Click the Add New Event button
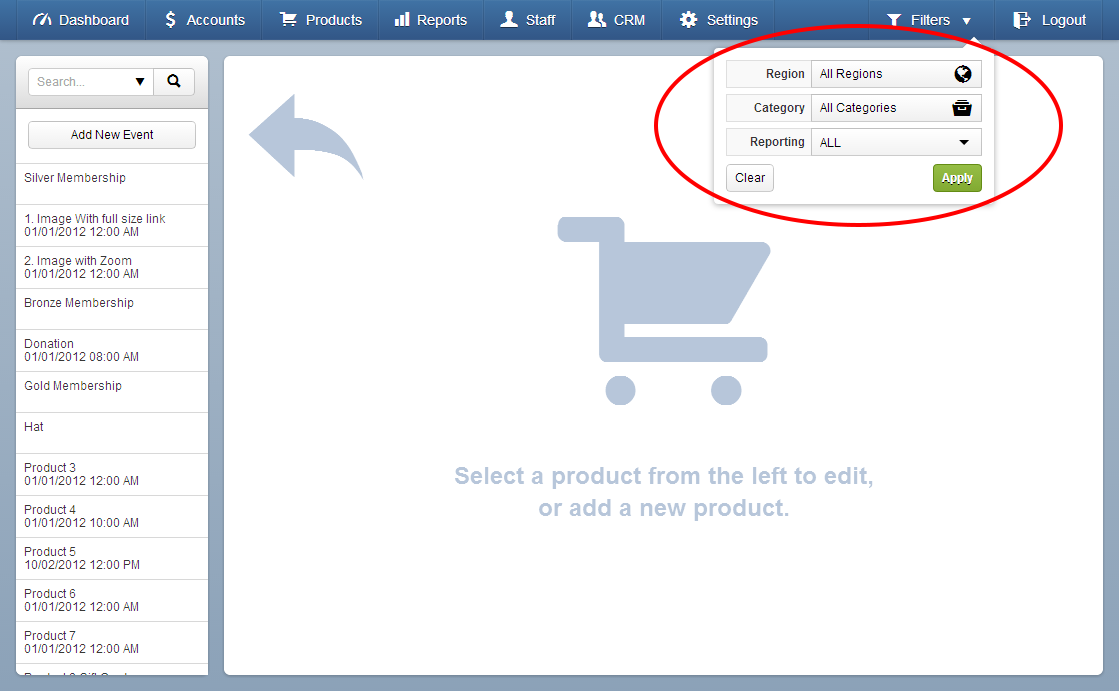The width and height of the screenshot is (1119, 691). (111, 134)
